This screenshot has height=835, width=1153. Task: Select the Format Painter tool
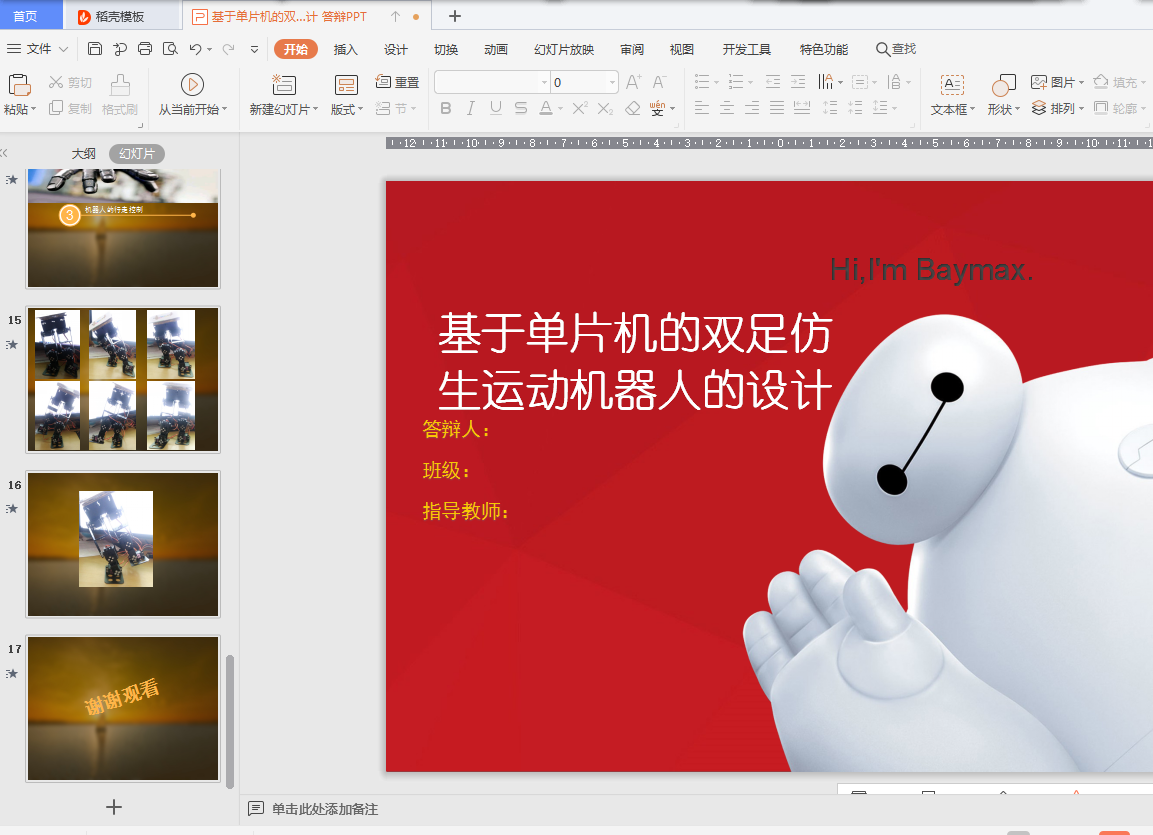[x=120, y=95]
